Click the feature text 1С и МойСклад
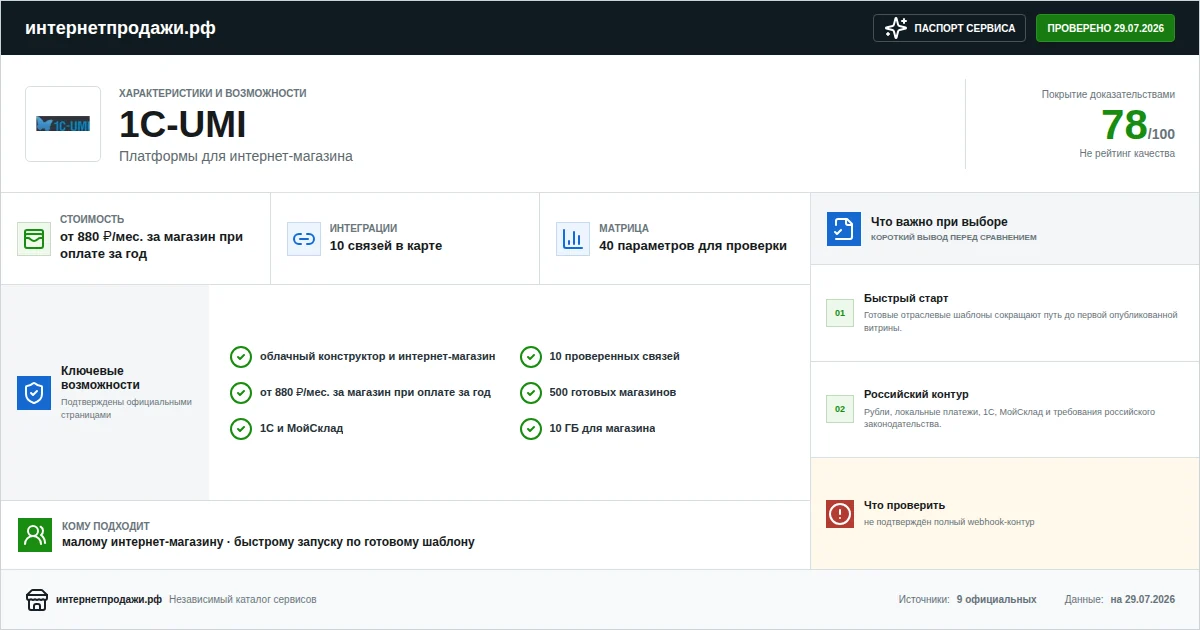 tap(301, 428)
